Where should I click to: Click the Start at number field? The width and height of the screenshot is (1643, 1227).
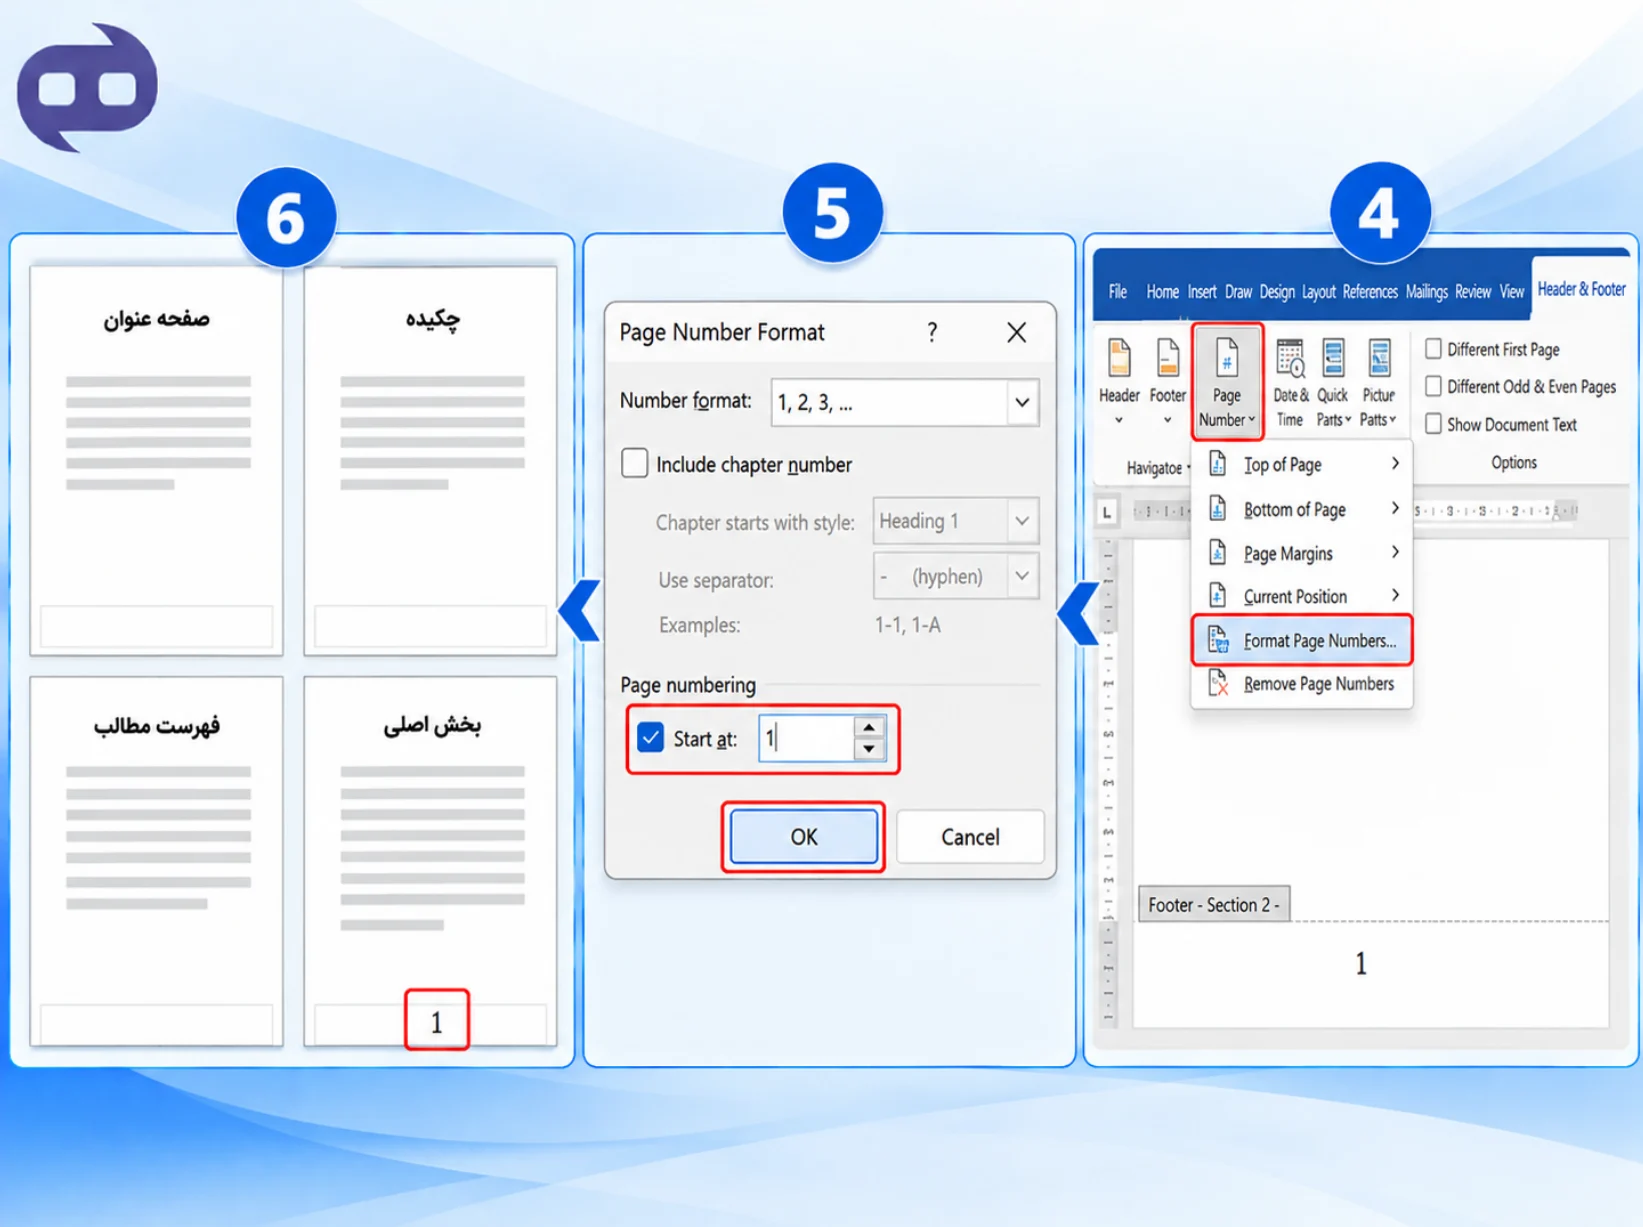point(807,739)
